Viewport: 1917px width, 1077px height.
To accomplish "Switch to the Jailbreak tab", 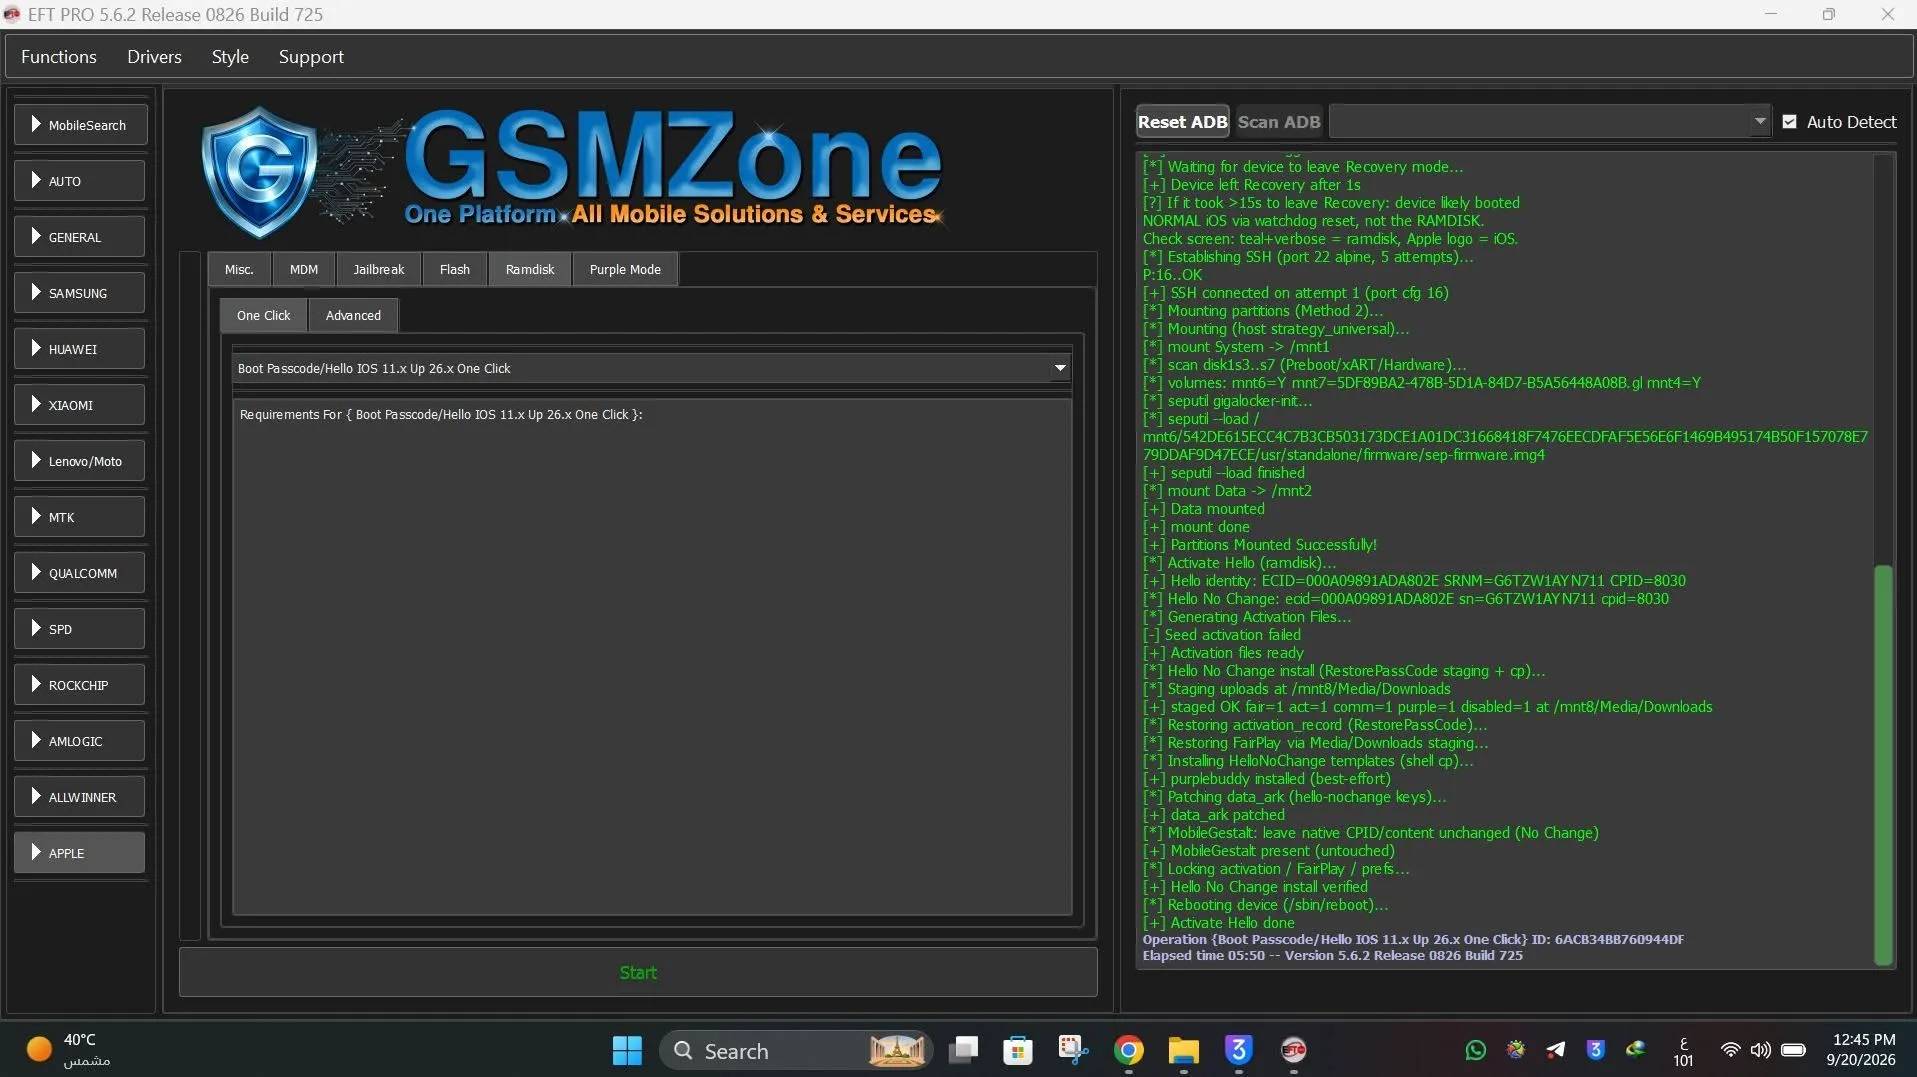I will 379,269.
